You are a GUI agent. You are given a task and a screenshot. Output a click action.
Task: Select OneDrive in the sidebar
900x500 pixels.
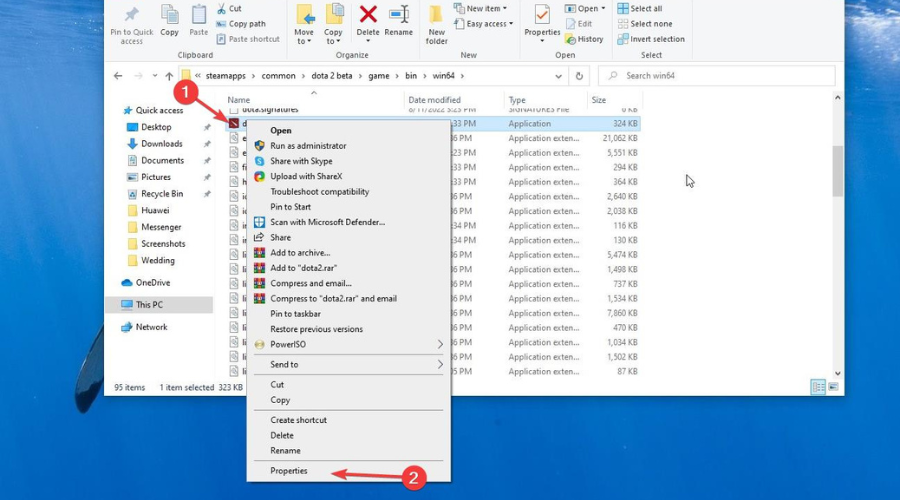coord(153,282)
